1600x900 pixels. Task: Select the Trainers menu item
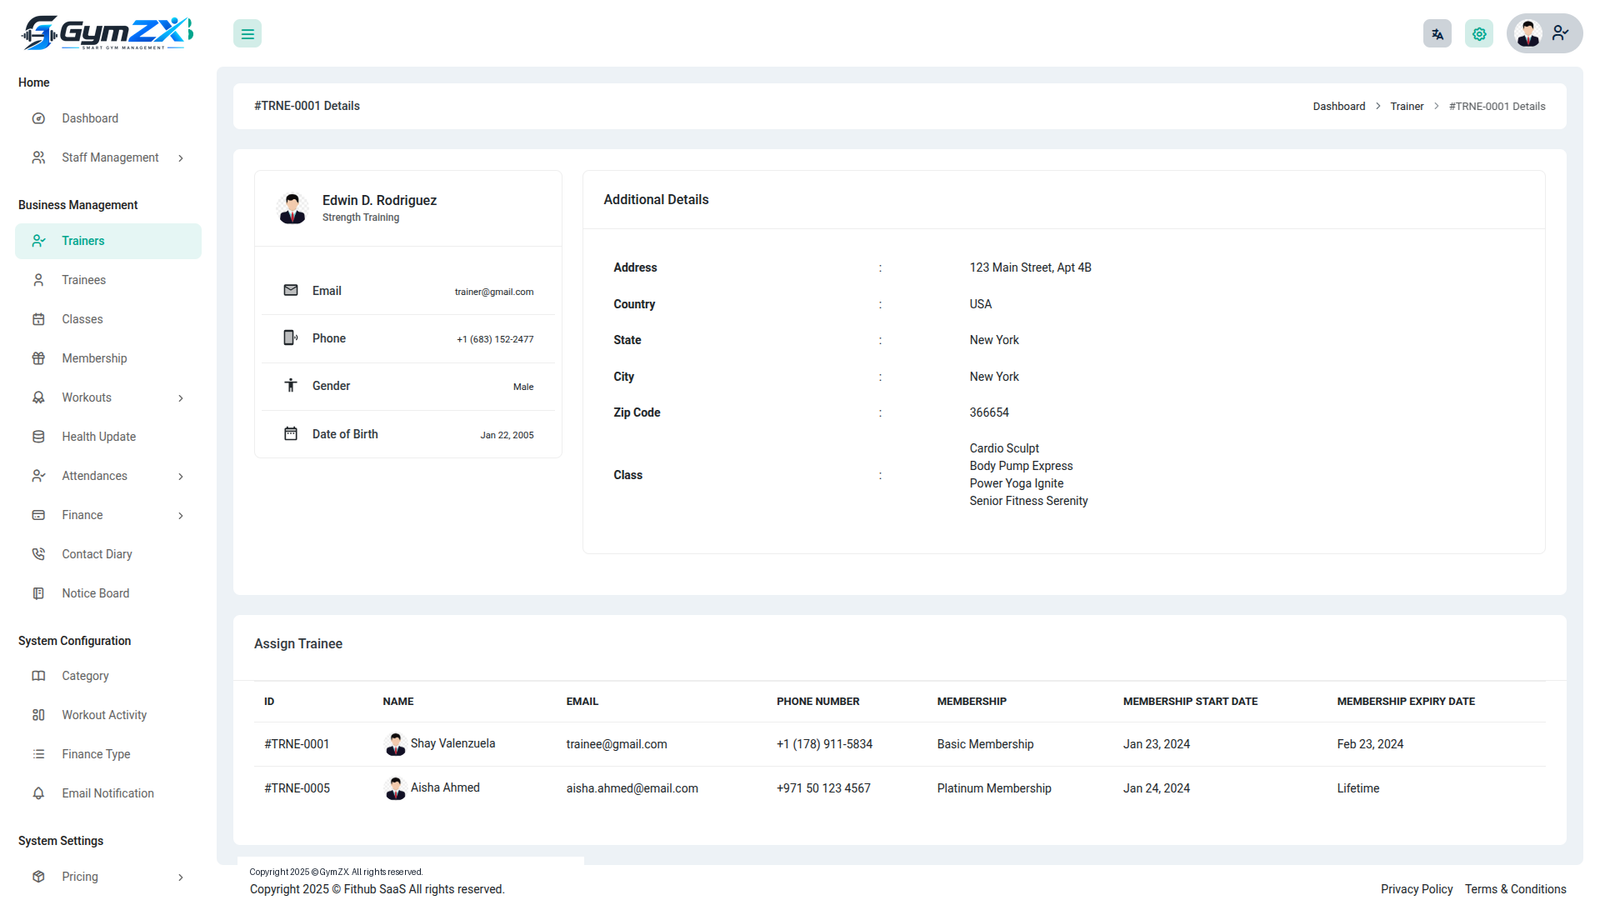(x=108, y=241)
